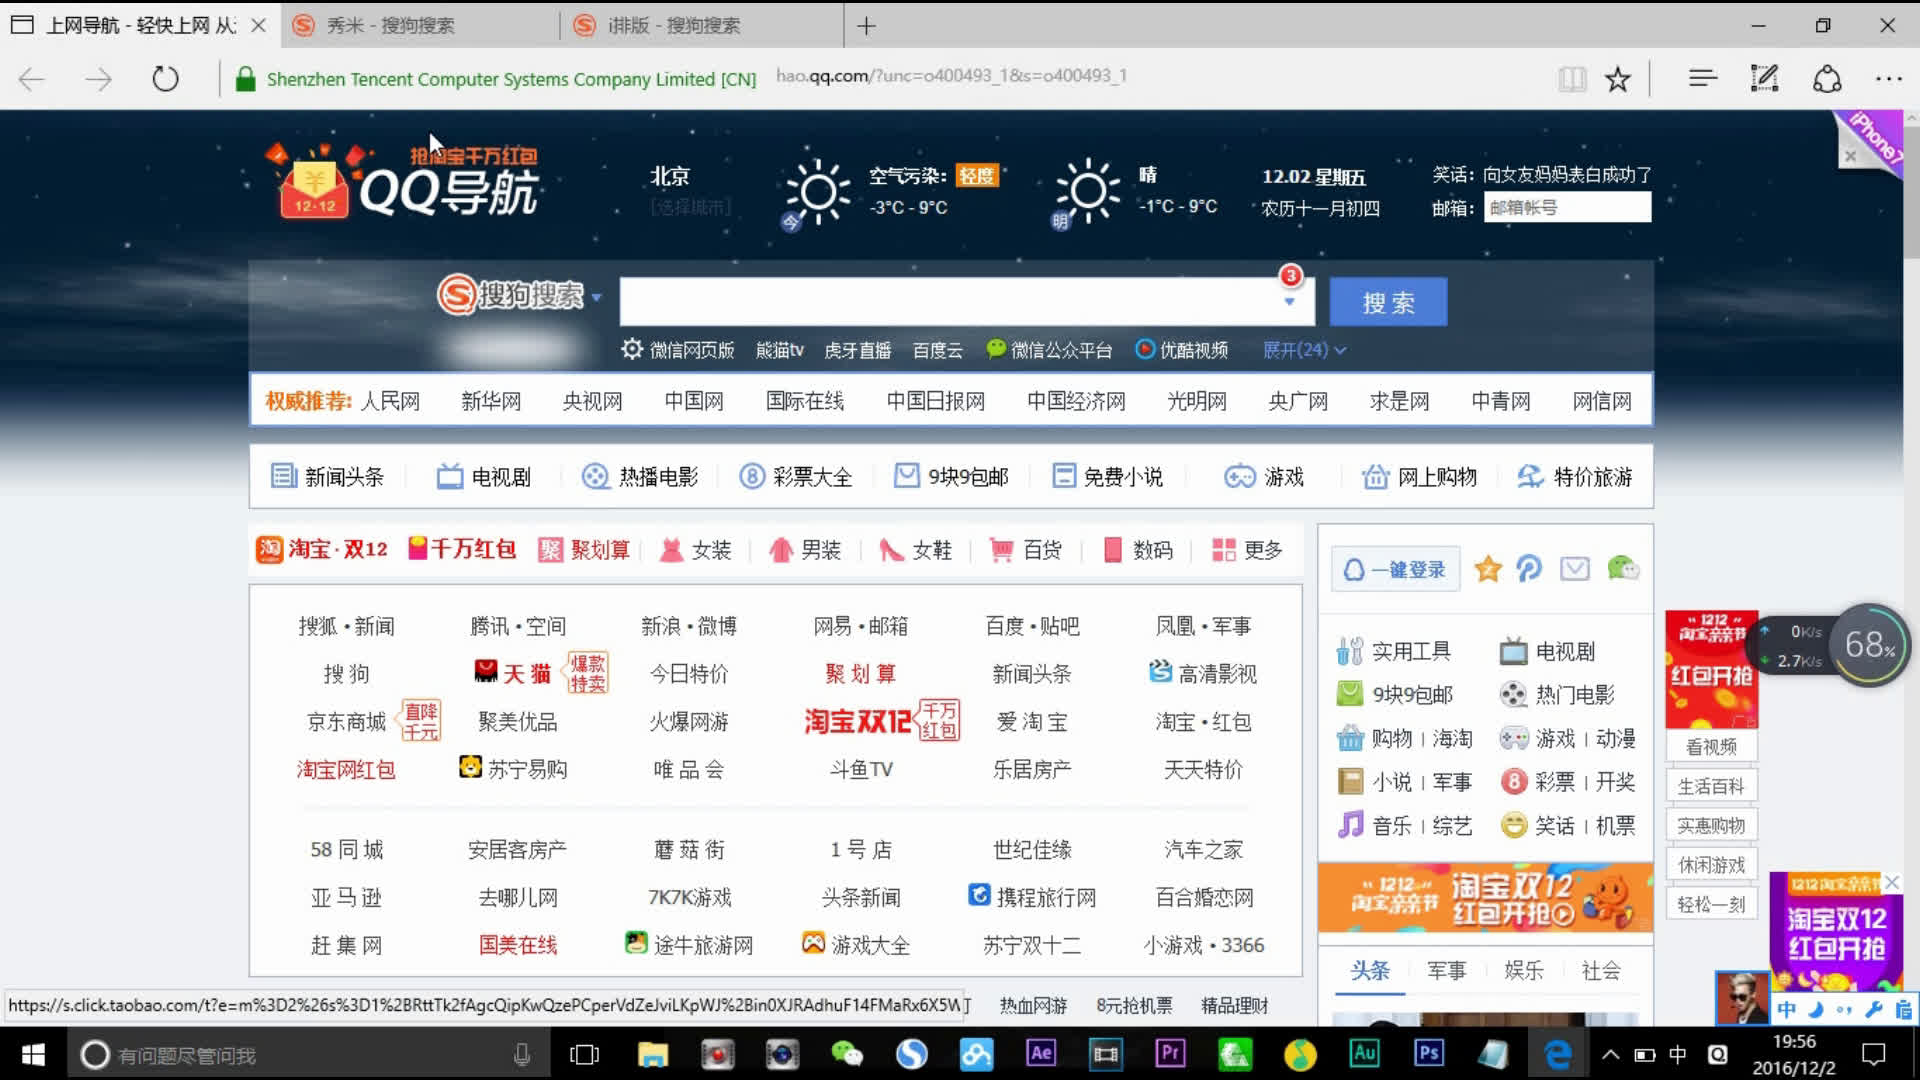The height and width of the screenshot is (1080, 1920).
Task: Open the mail envelope icon
Action: (1575, 569)
